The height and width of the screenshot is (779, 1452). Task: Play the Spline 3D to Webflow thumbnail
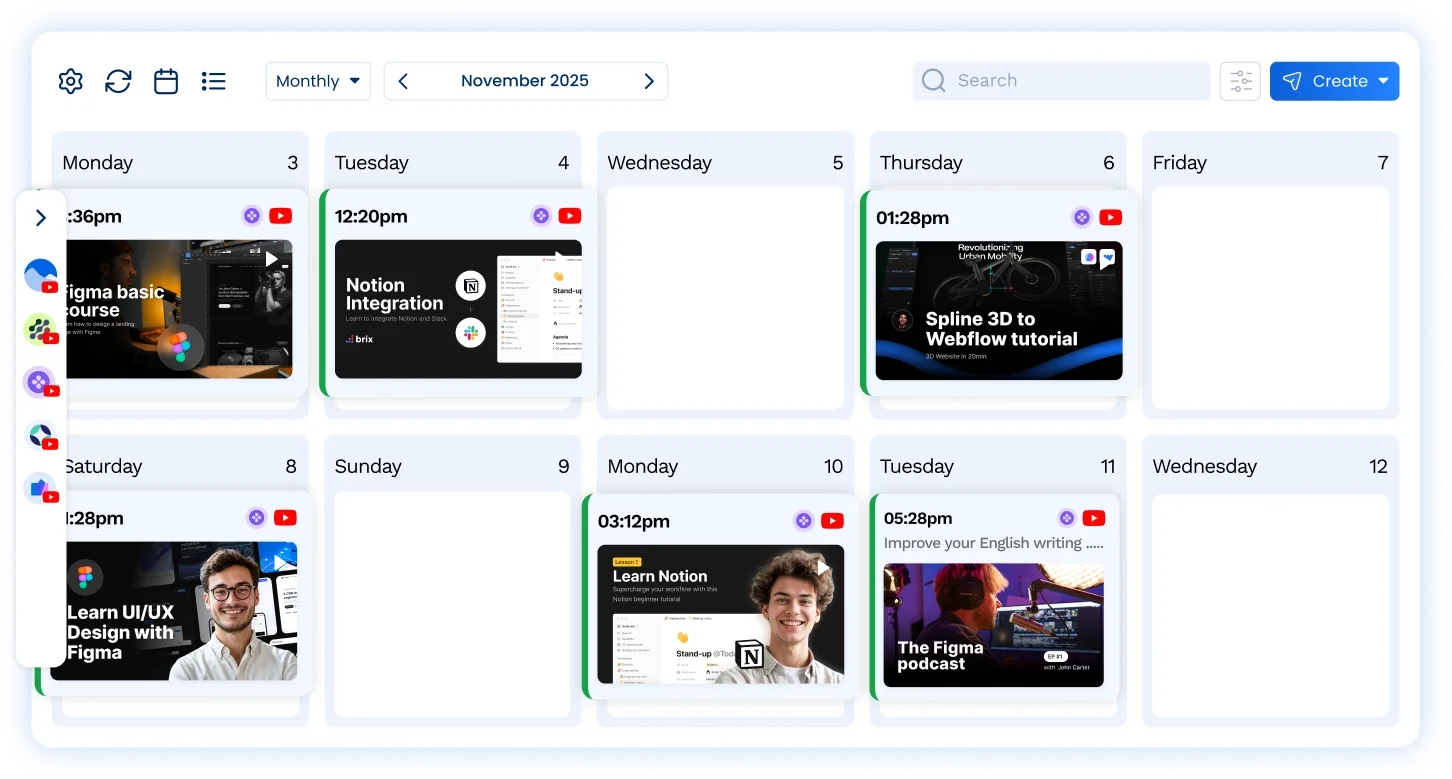tap(998, 311)
